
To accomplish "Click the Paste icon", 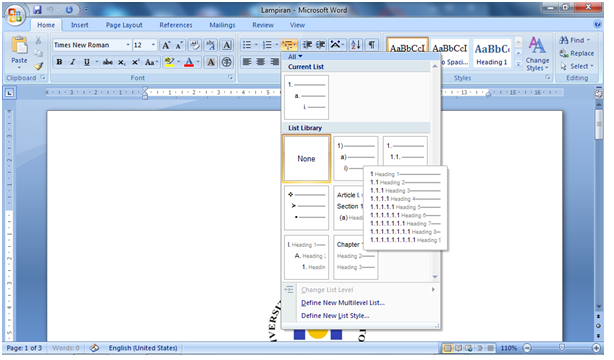I will 19,45.
